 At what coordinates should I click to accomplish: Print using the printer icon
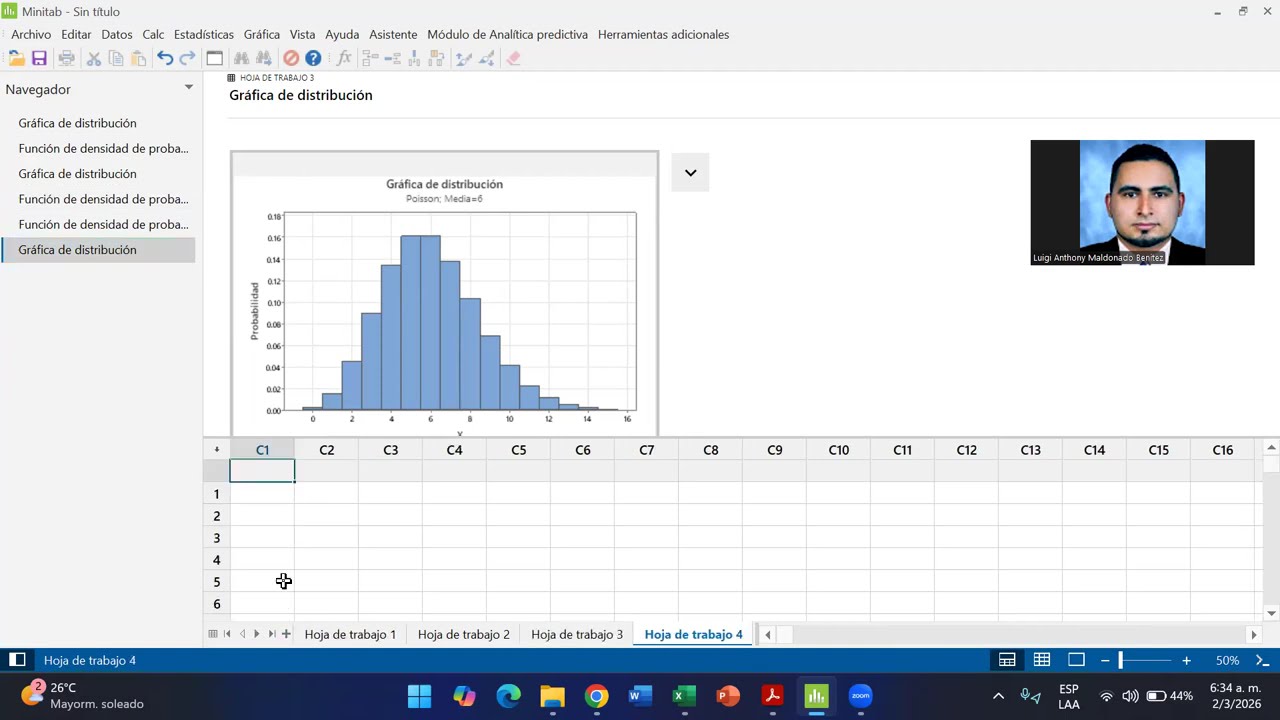click(66, 59)
